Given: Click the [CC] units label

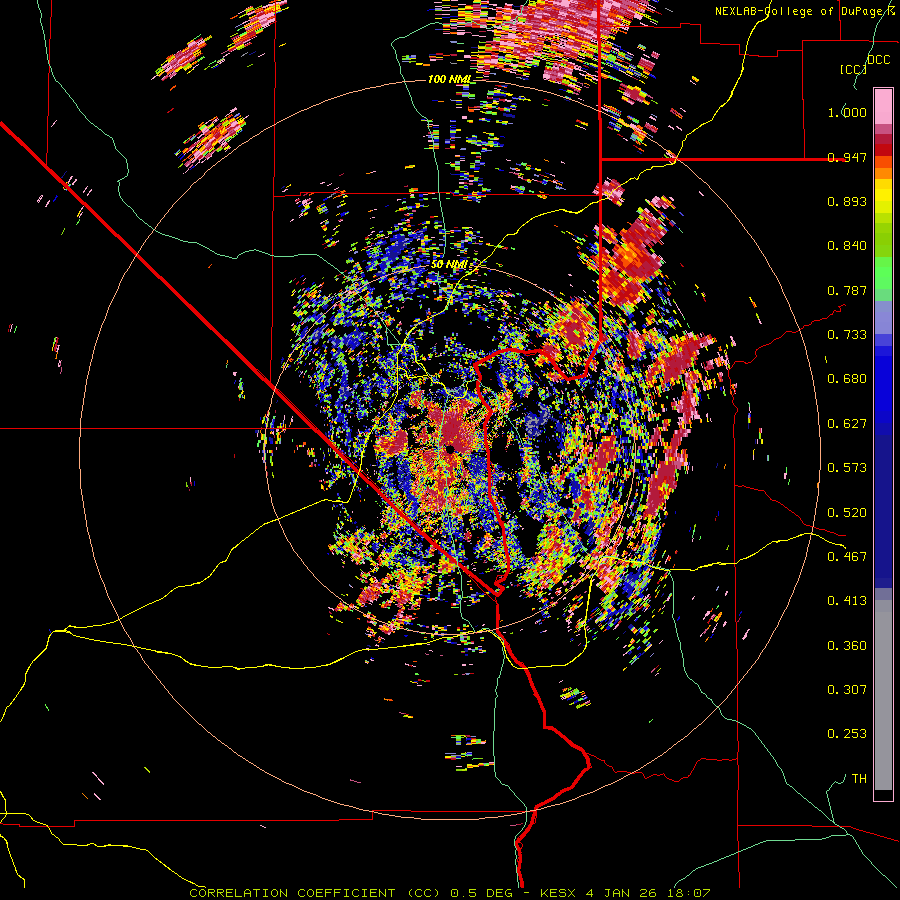Looking at the screenshot, I should tap(853, 69).
